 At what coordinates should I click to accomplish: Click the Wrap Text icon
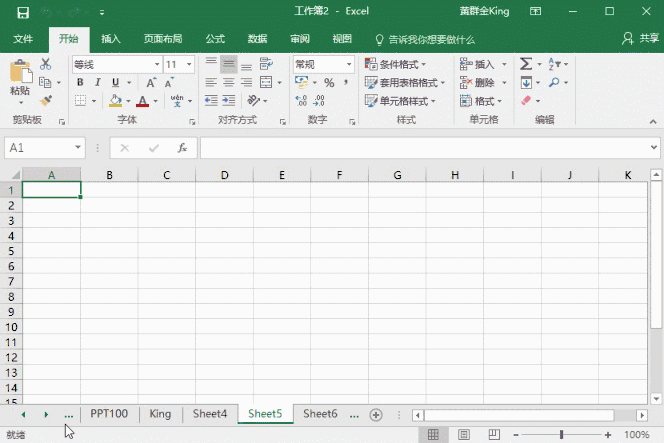tap(266, 64)
